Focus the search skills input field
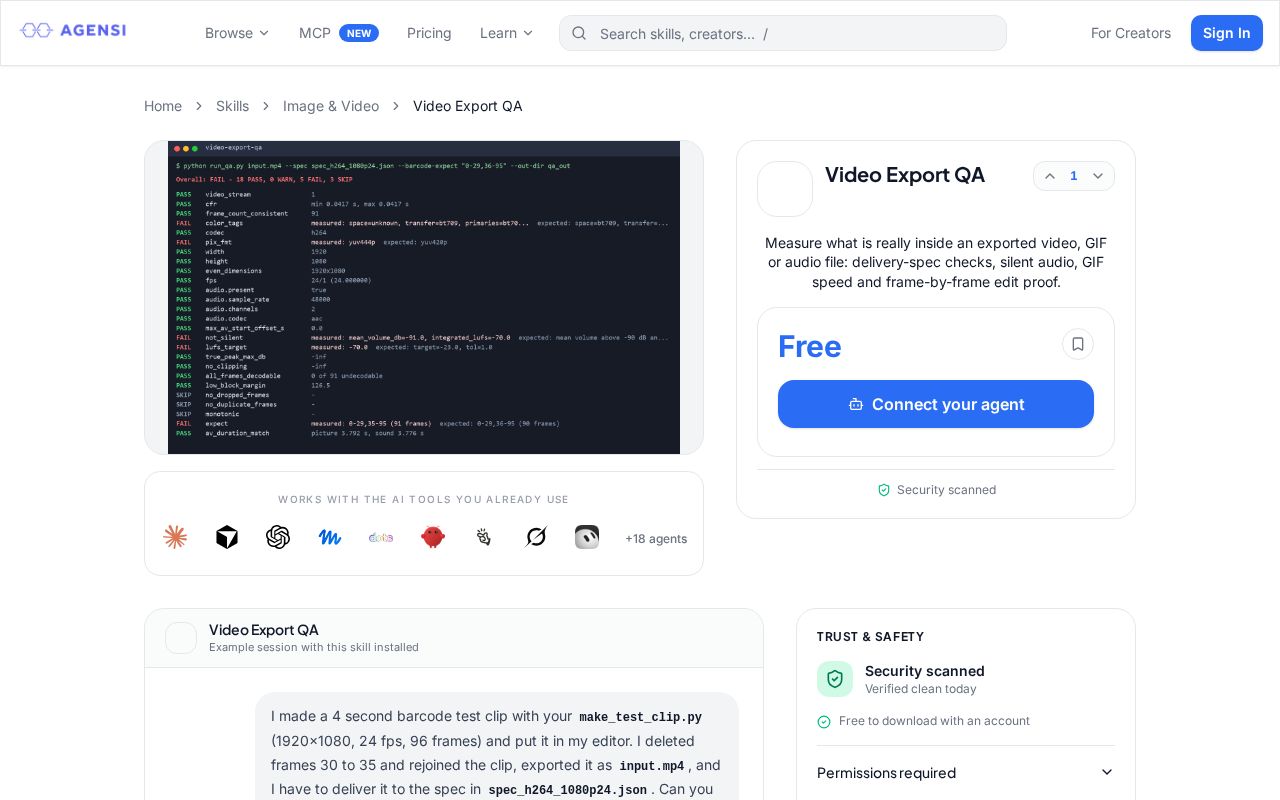 point(783,33)
